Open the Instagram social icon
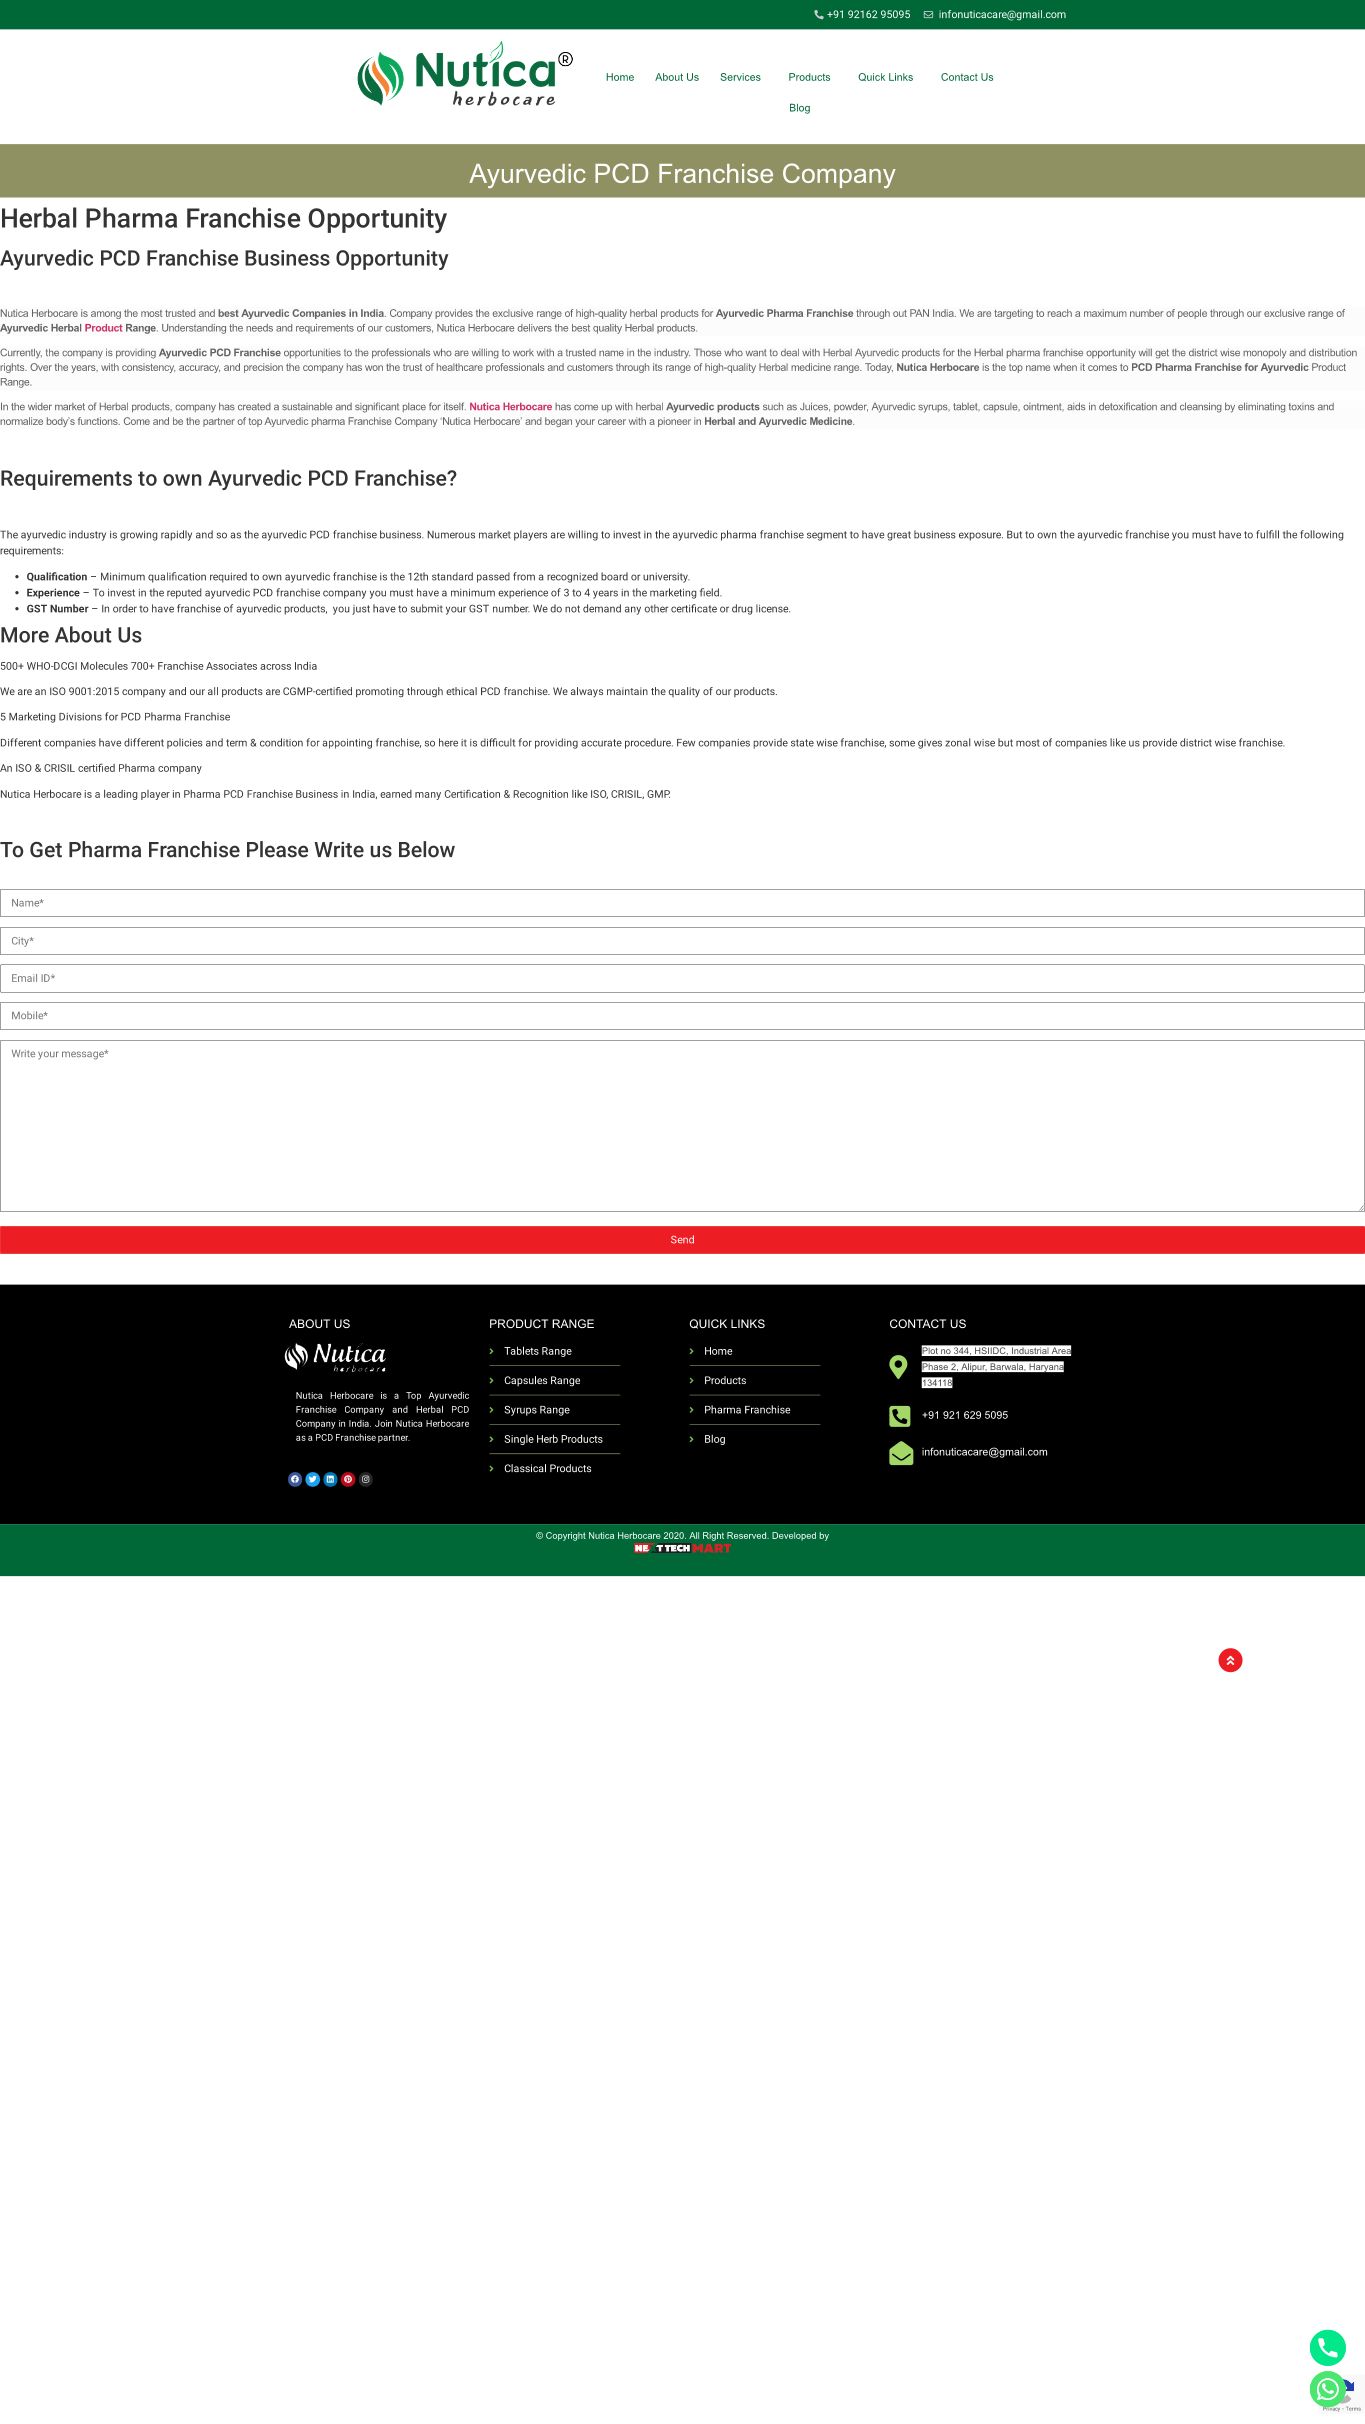1365x2424 pixels. coord(366,1479)
